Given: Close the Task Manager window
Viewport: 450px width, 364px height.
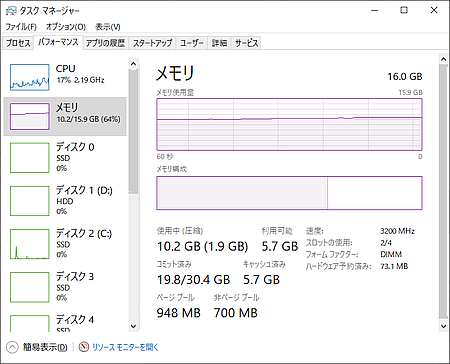Looking at the screenshot, I should click(434, 11).
